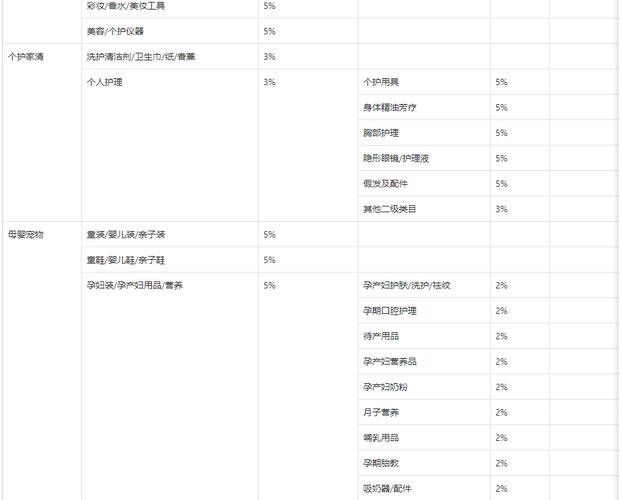Select the 月子营养 subcategory cell

[381, 412]
